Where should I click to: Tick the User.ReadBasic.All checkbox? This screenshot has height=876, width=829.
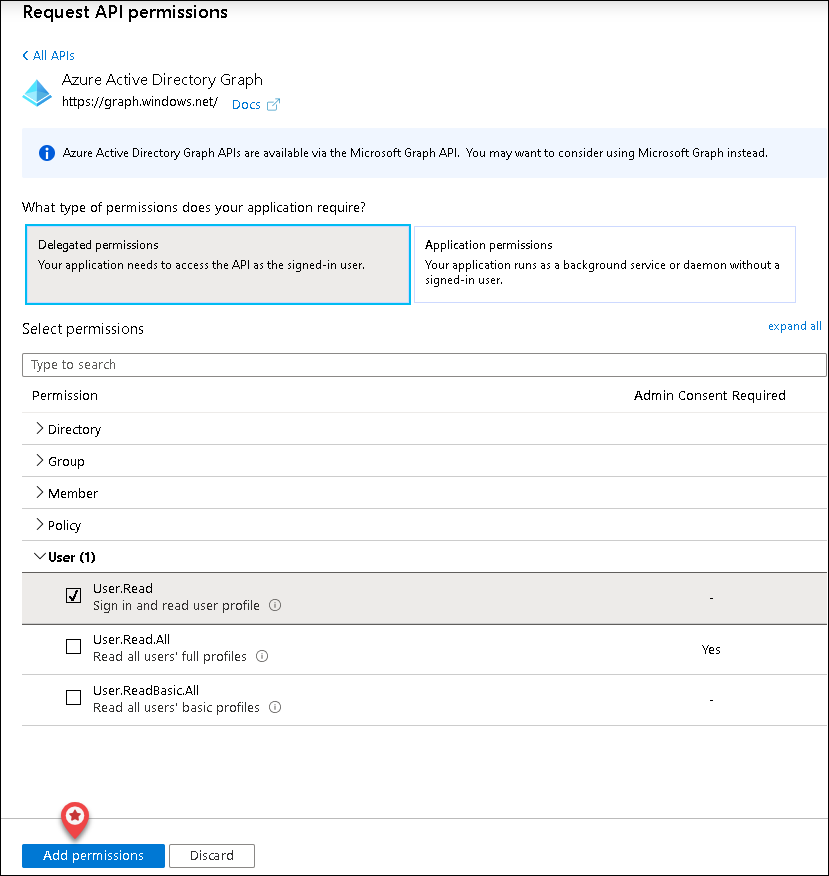[73, 698]
